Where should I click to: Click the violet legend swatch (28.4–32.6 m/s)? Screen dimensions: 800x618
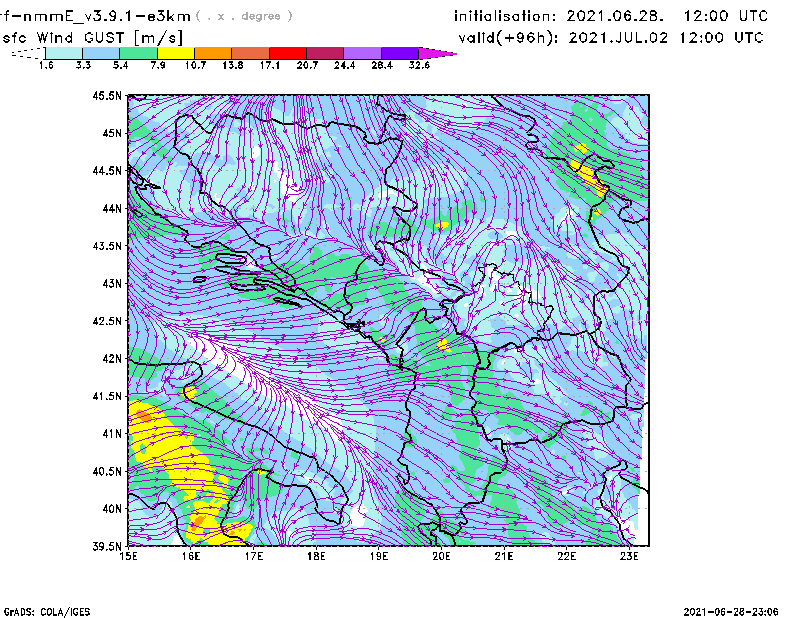pyautogui.click(x=400, y=52)
